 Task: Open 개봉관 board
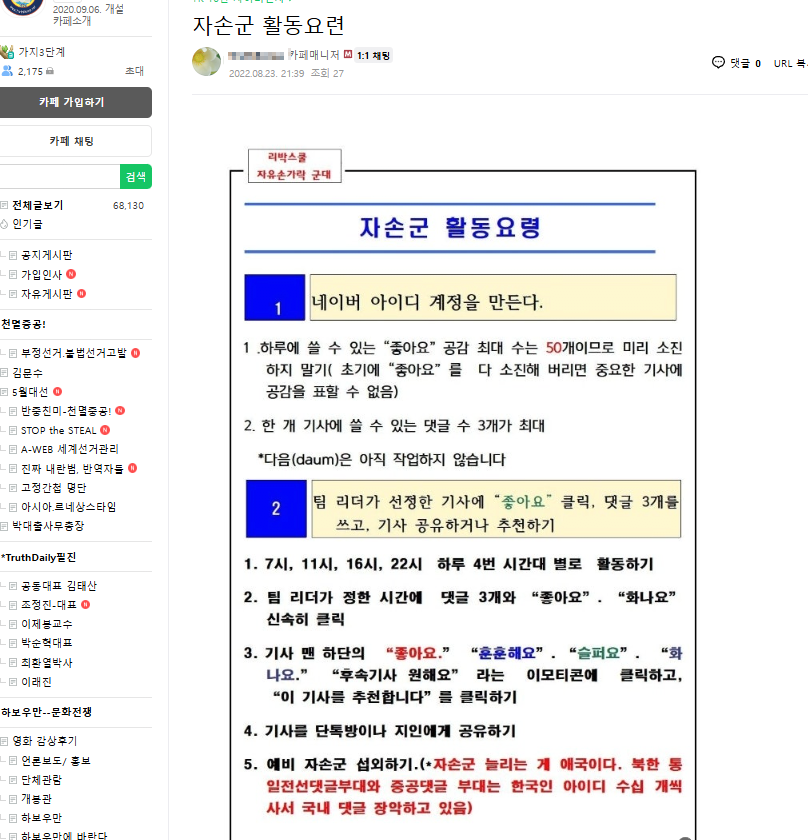click(x=36, y=799)
